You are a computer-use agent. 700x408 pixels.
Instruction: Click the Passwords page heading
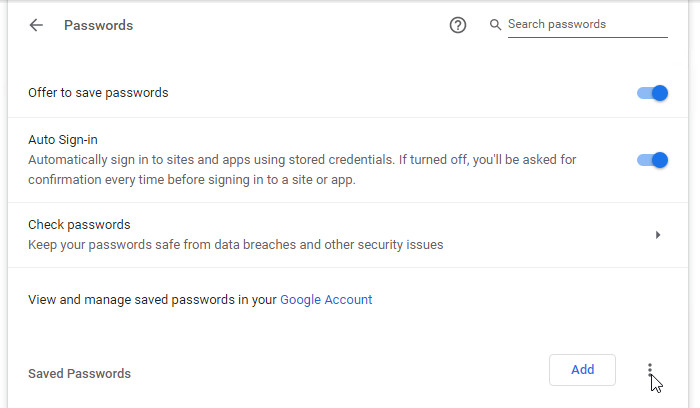(x=98, y=25)
